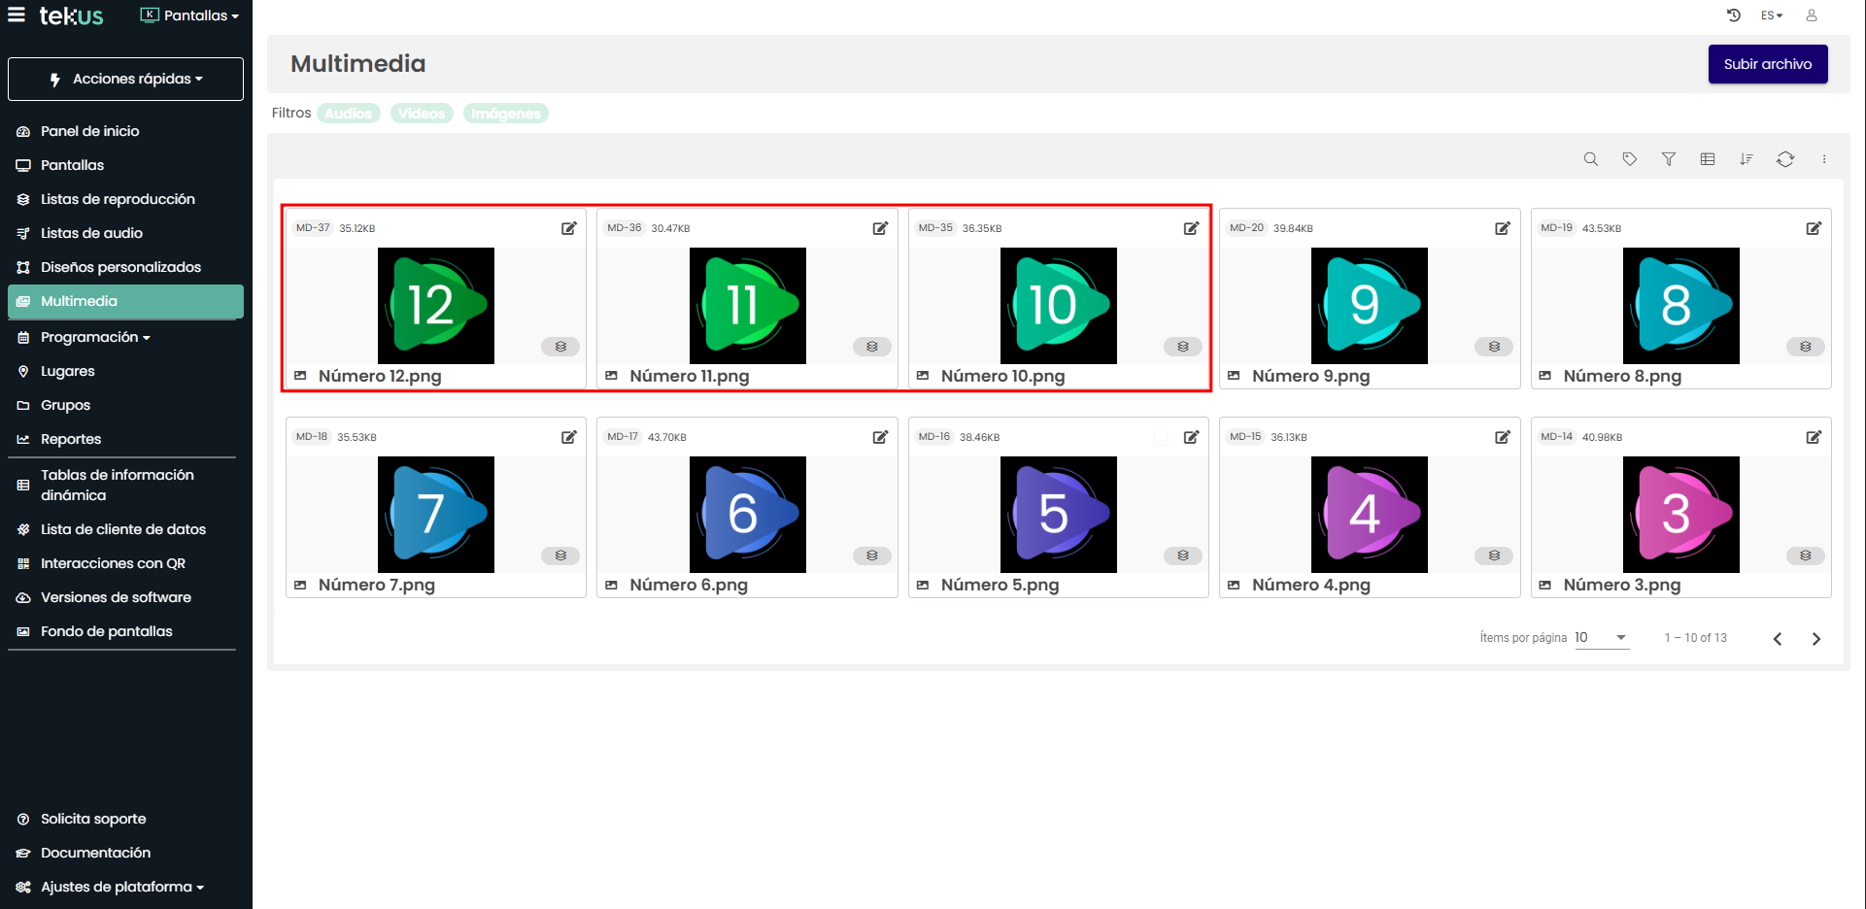Switch to table view using the grid icon

coord(1707,159)
